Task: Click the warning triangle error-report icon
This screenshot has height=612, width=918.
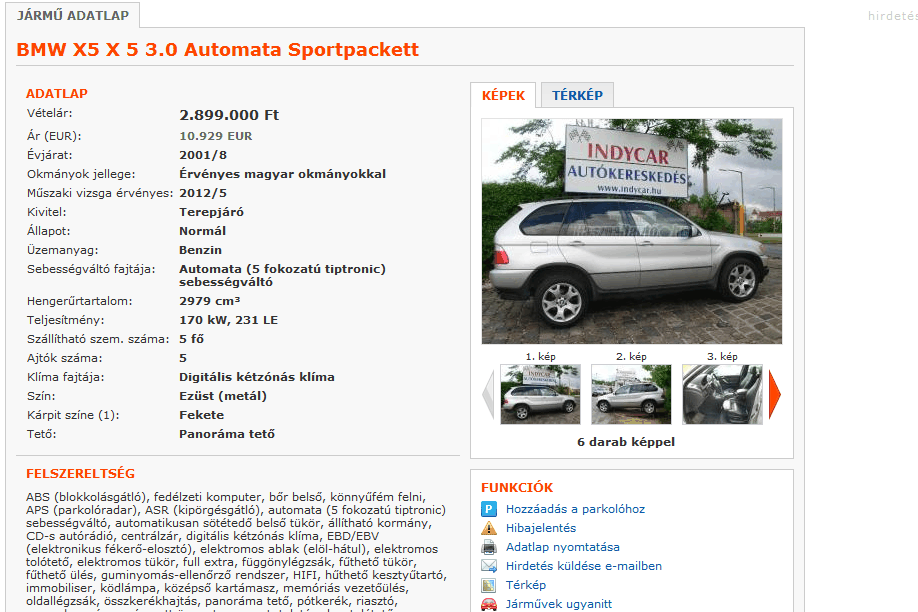Action: click(489, 528)
